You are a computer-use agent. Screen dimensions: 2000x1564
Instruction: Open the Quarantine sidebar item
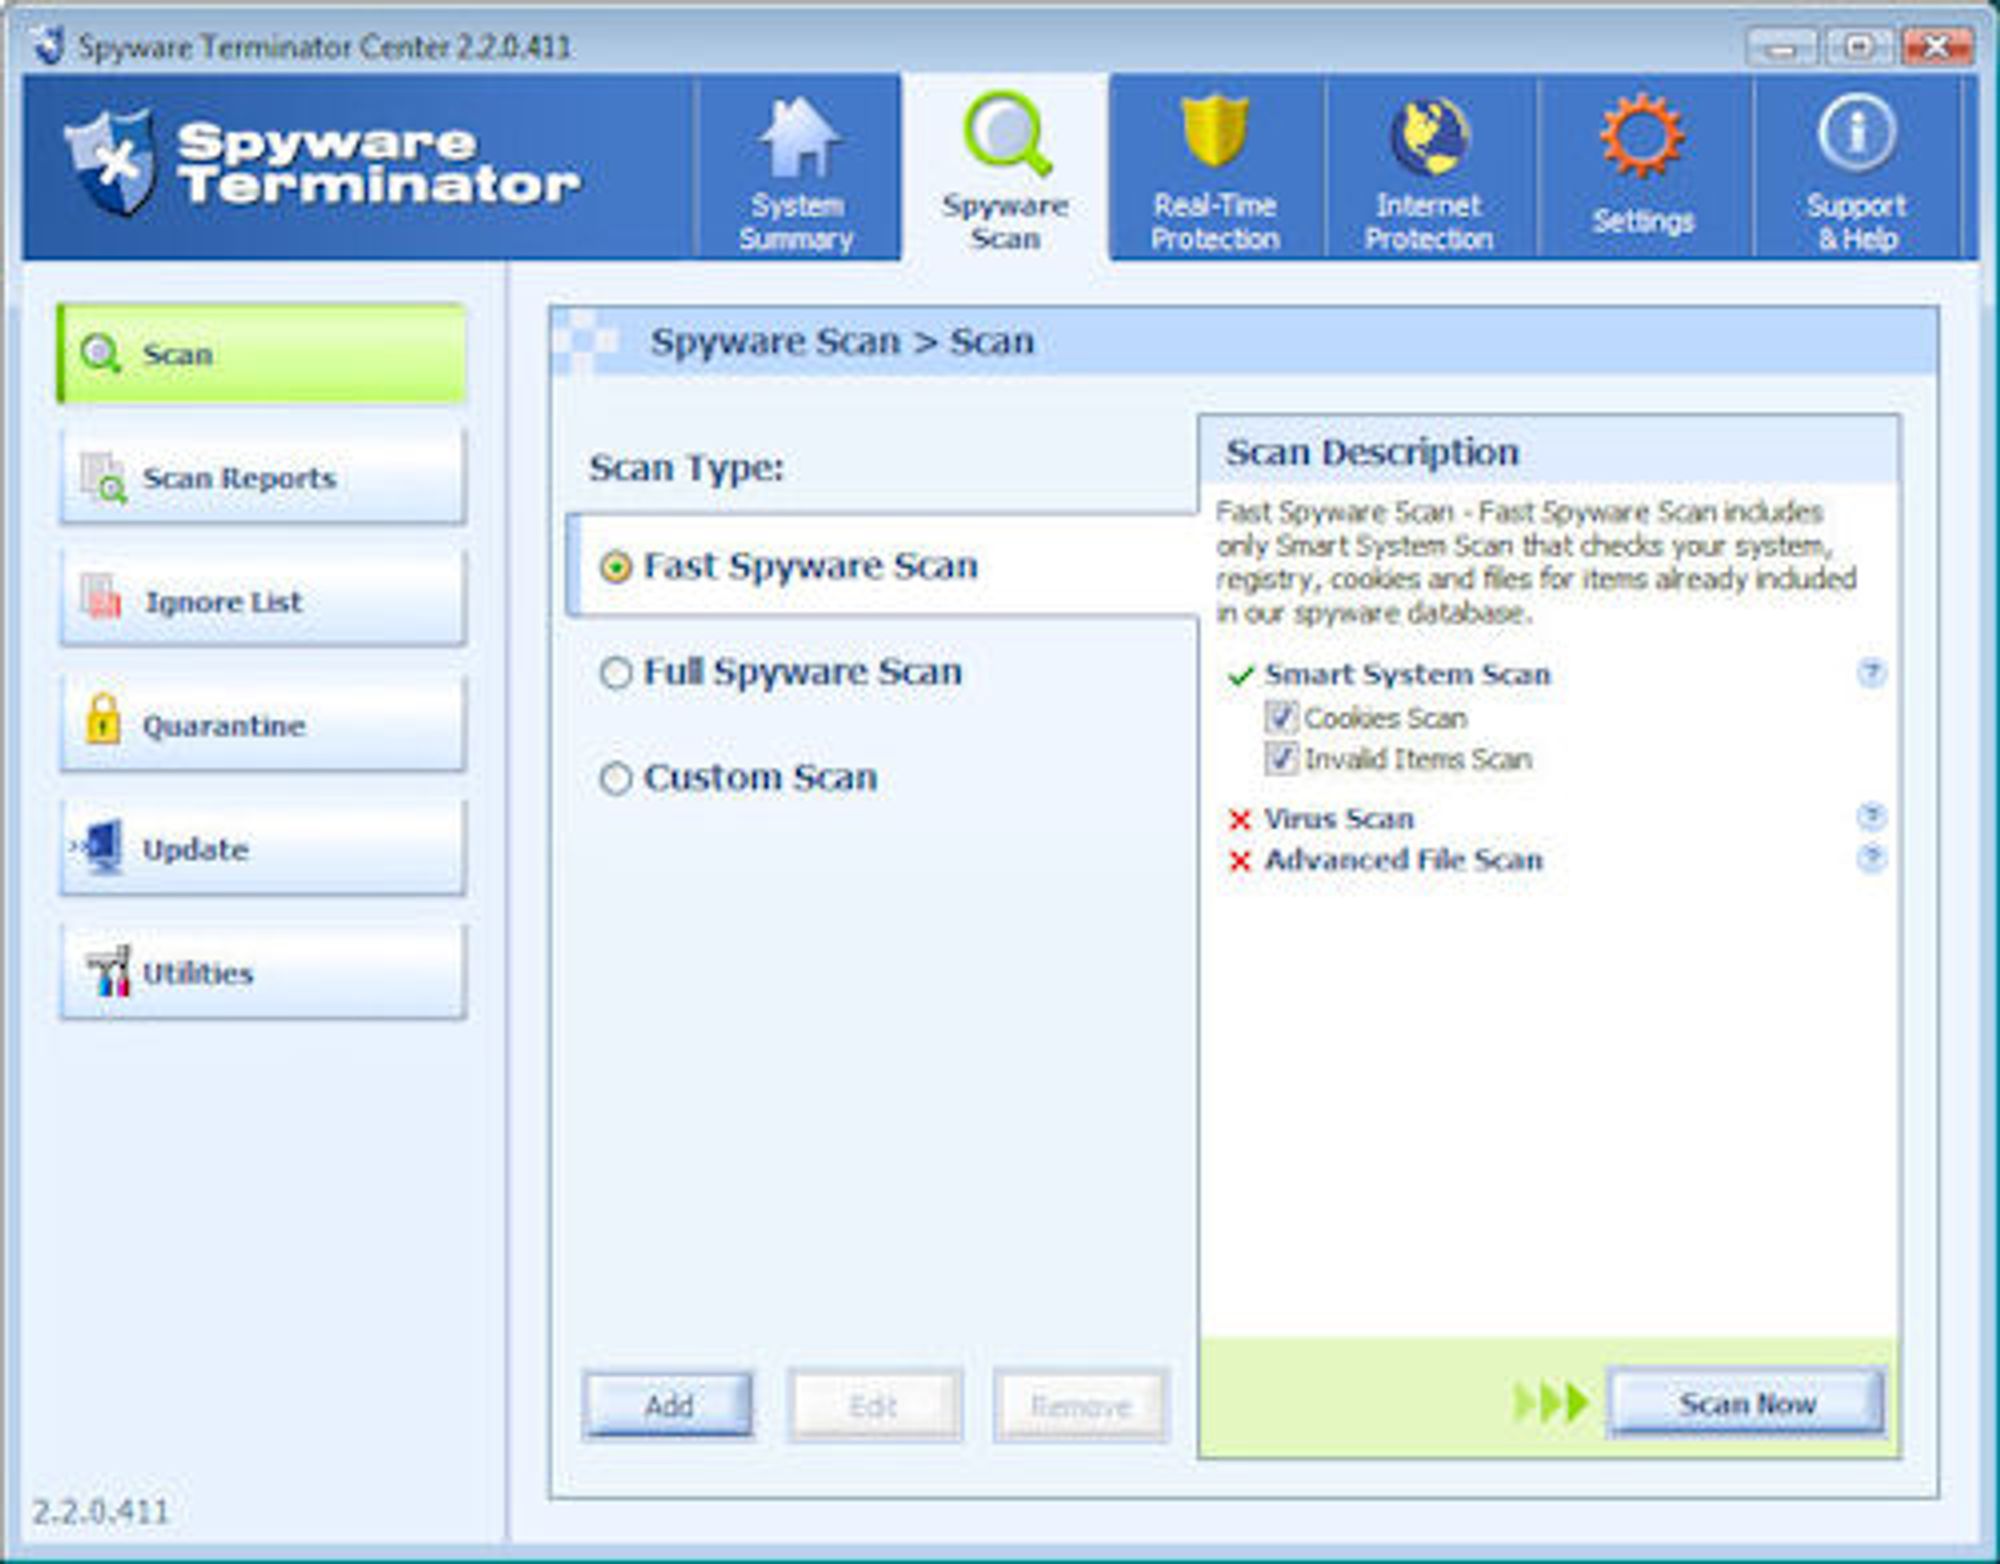(x=263, y=724)
